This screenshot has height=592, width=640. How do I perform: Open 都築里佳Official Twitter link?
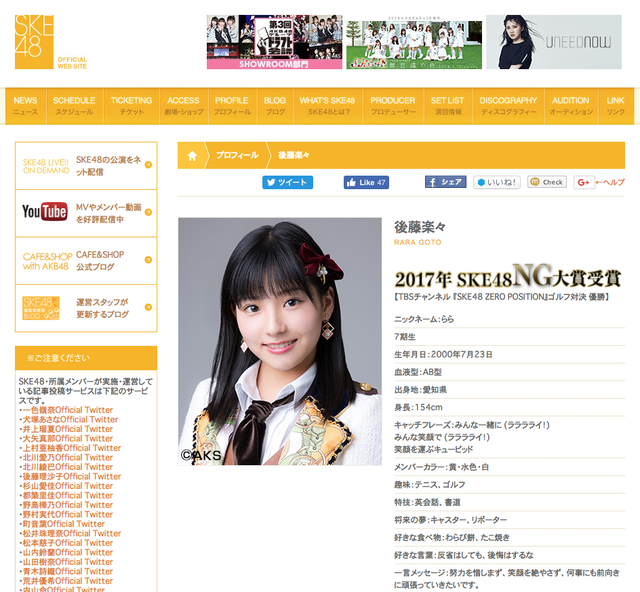68,495
